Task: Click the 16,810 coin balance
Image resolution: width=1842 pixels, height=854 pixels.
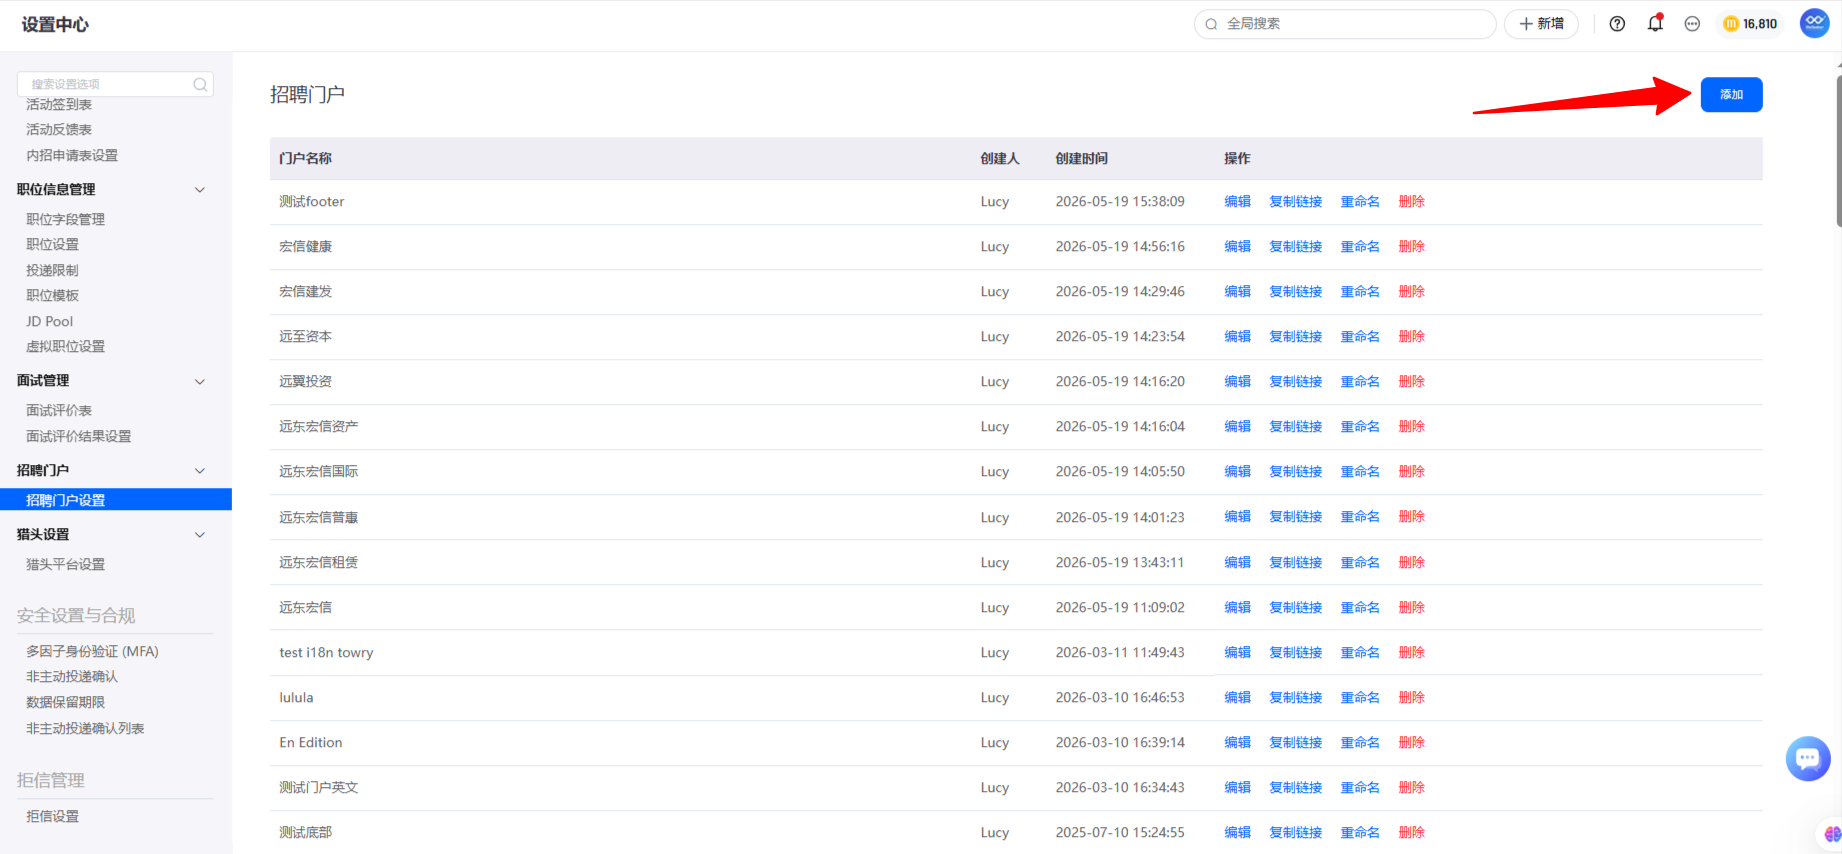Action: [1750, 24]
